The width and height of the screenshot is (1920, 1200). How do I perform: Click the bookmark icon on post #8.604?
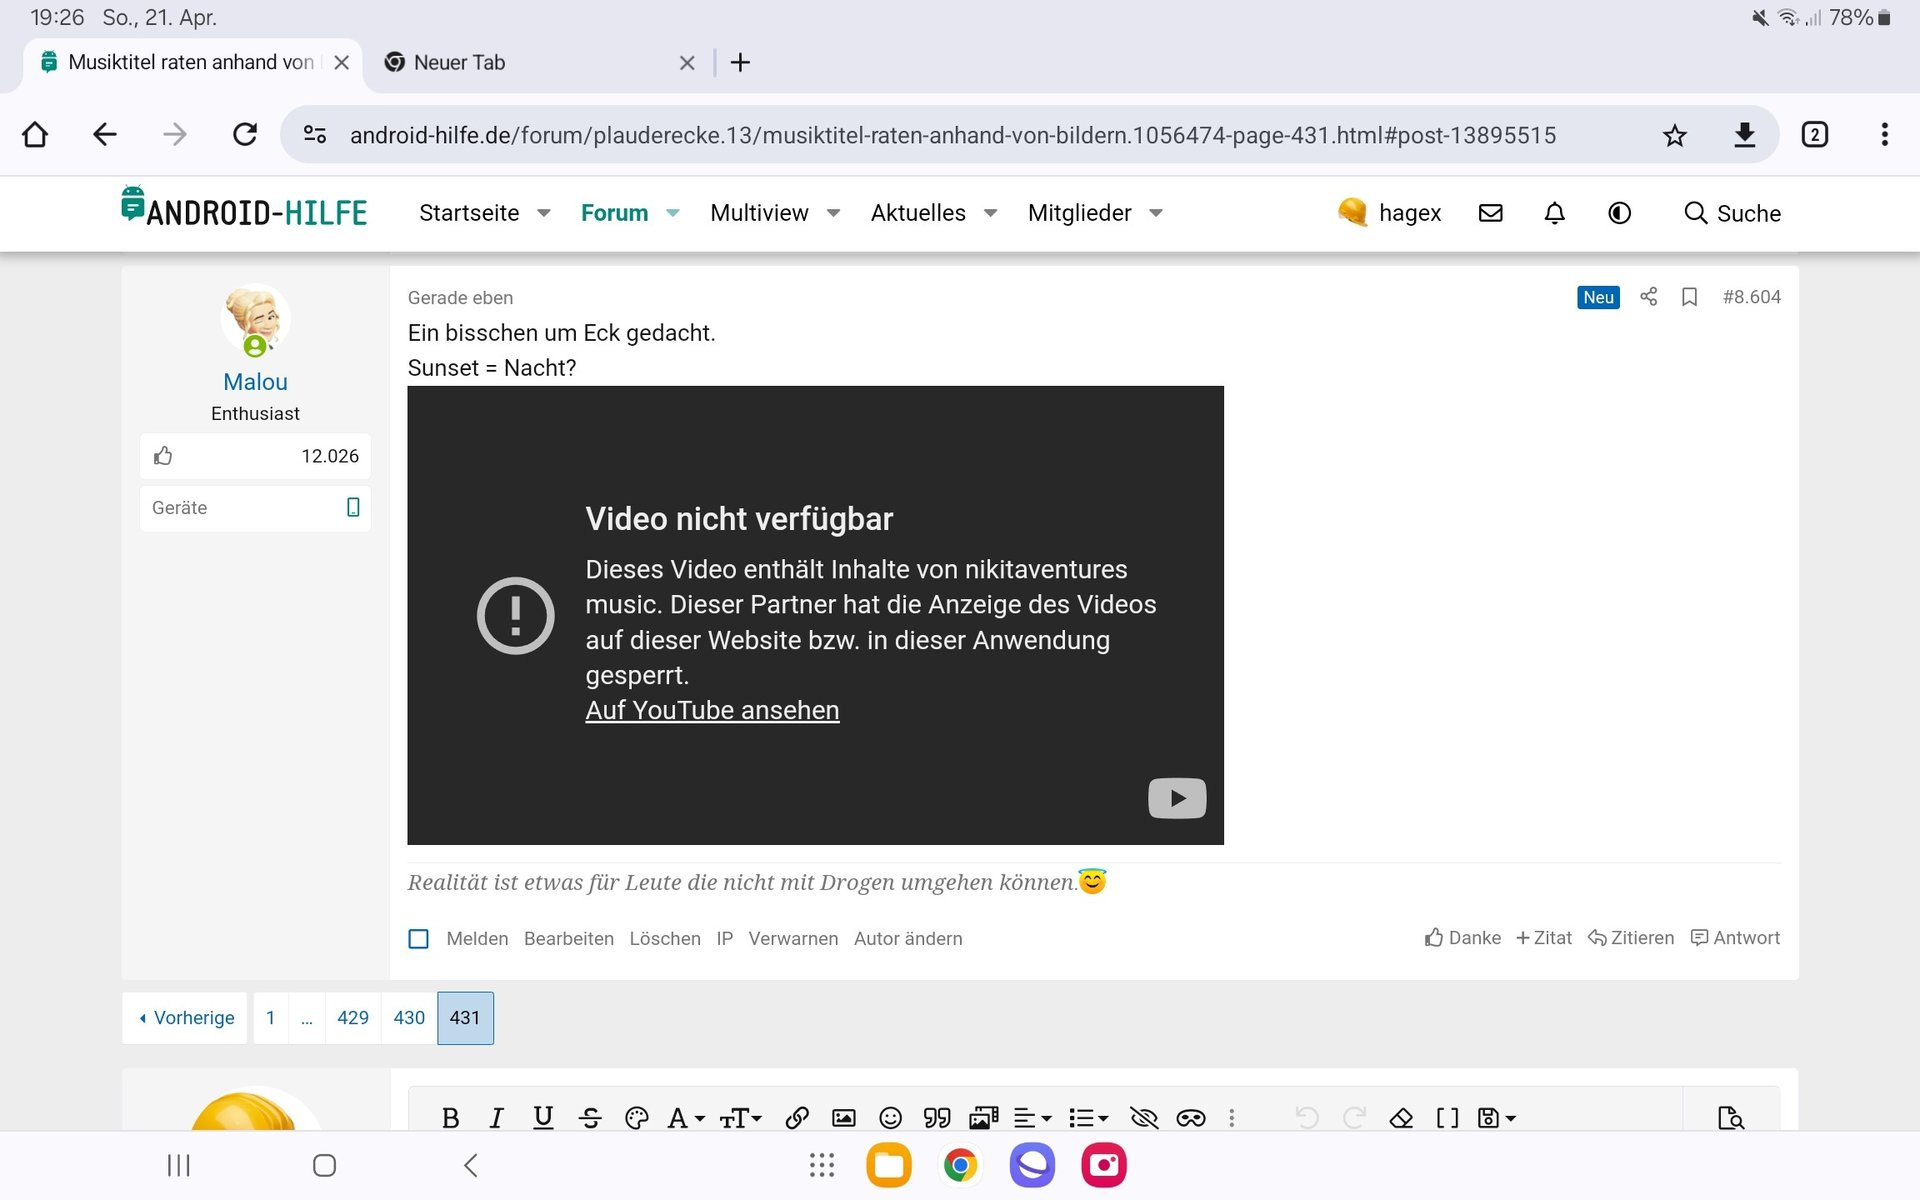1689,297
